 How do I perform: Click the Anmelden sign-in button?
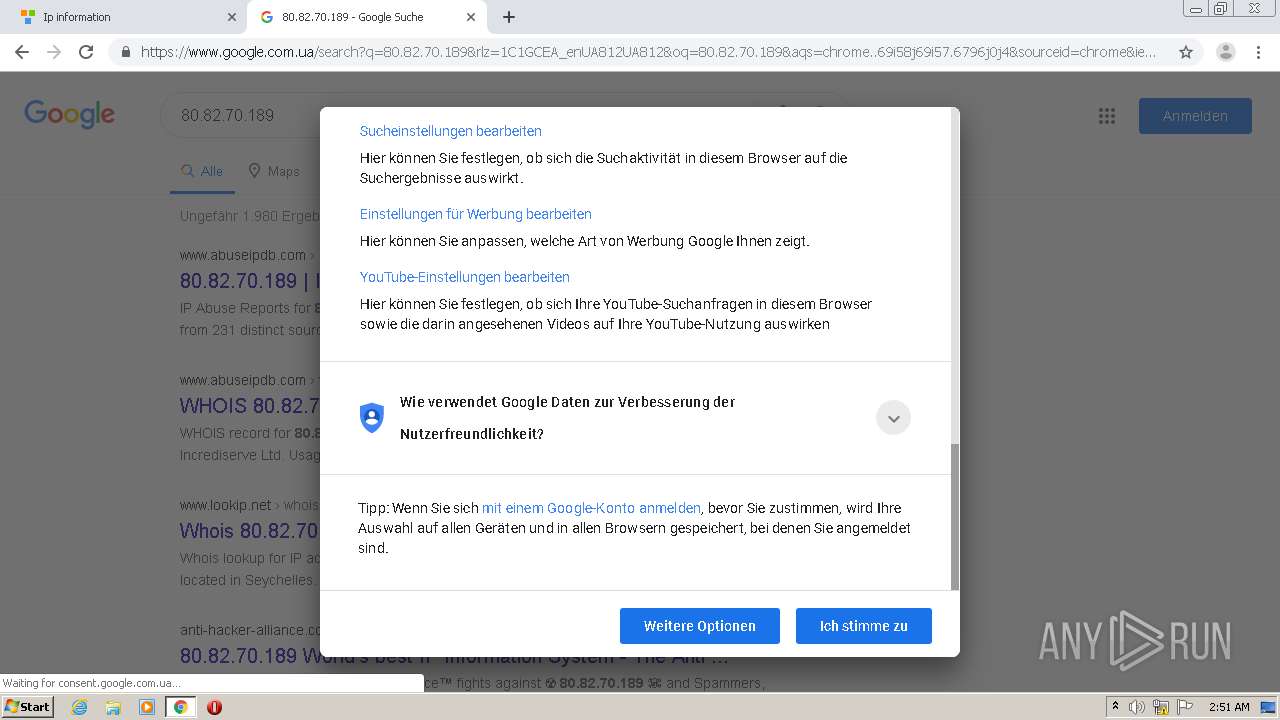point(1195,116)
